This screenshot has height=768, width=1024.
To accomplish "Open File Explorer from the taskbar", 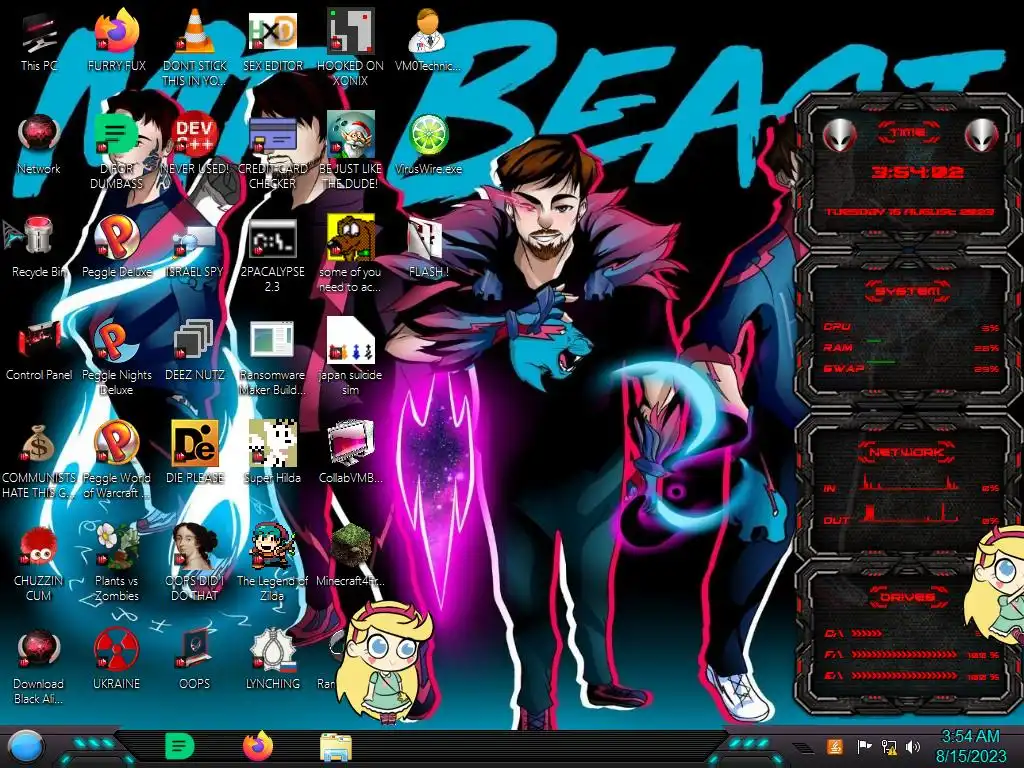I will tap(336, 747).
